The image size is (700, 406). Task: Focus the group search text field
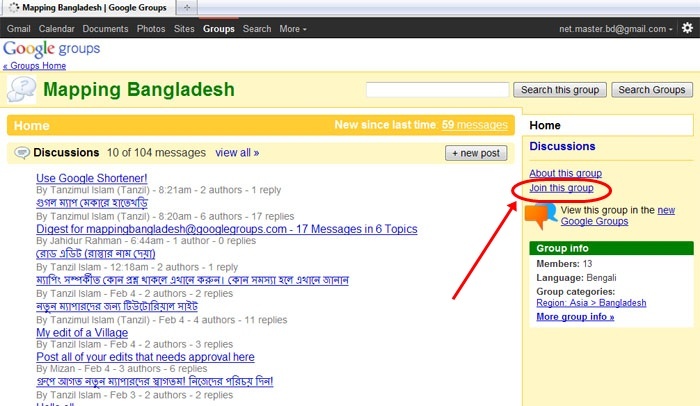pyautogui.click(x=438, y=90)
